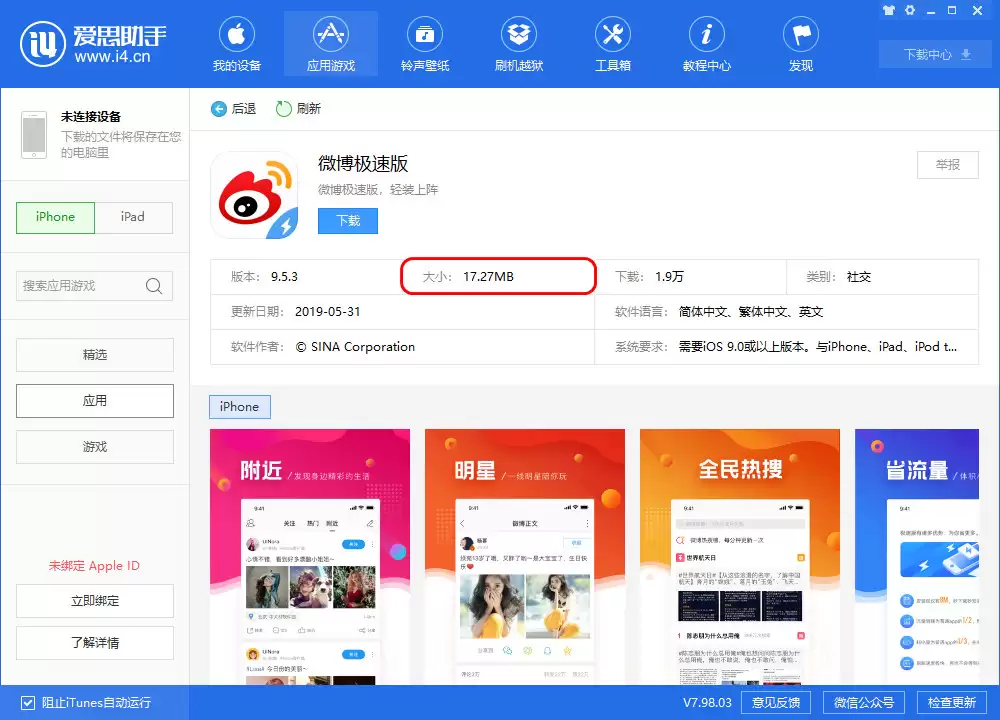Click the 微博极速版 app title

coord(363,164)
